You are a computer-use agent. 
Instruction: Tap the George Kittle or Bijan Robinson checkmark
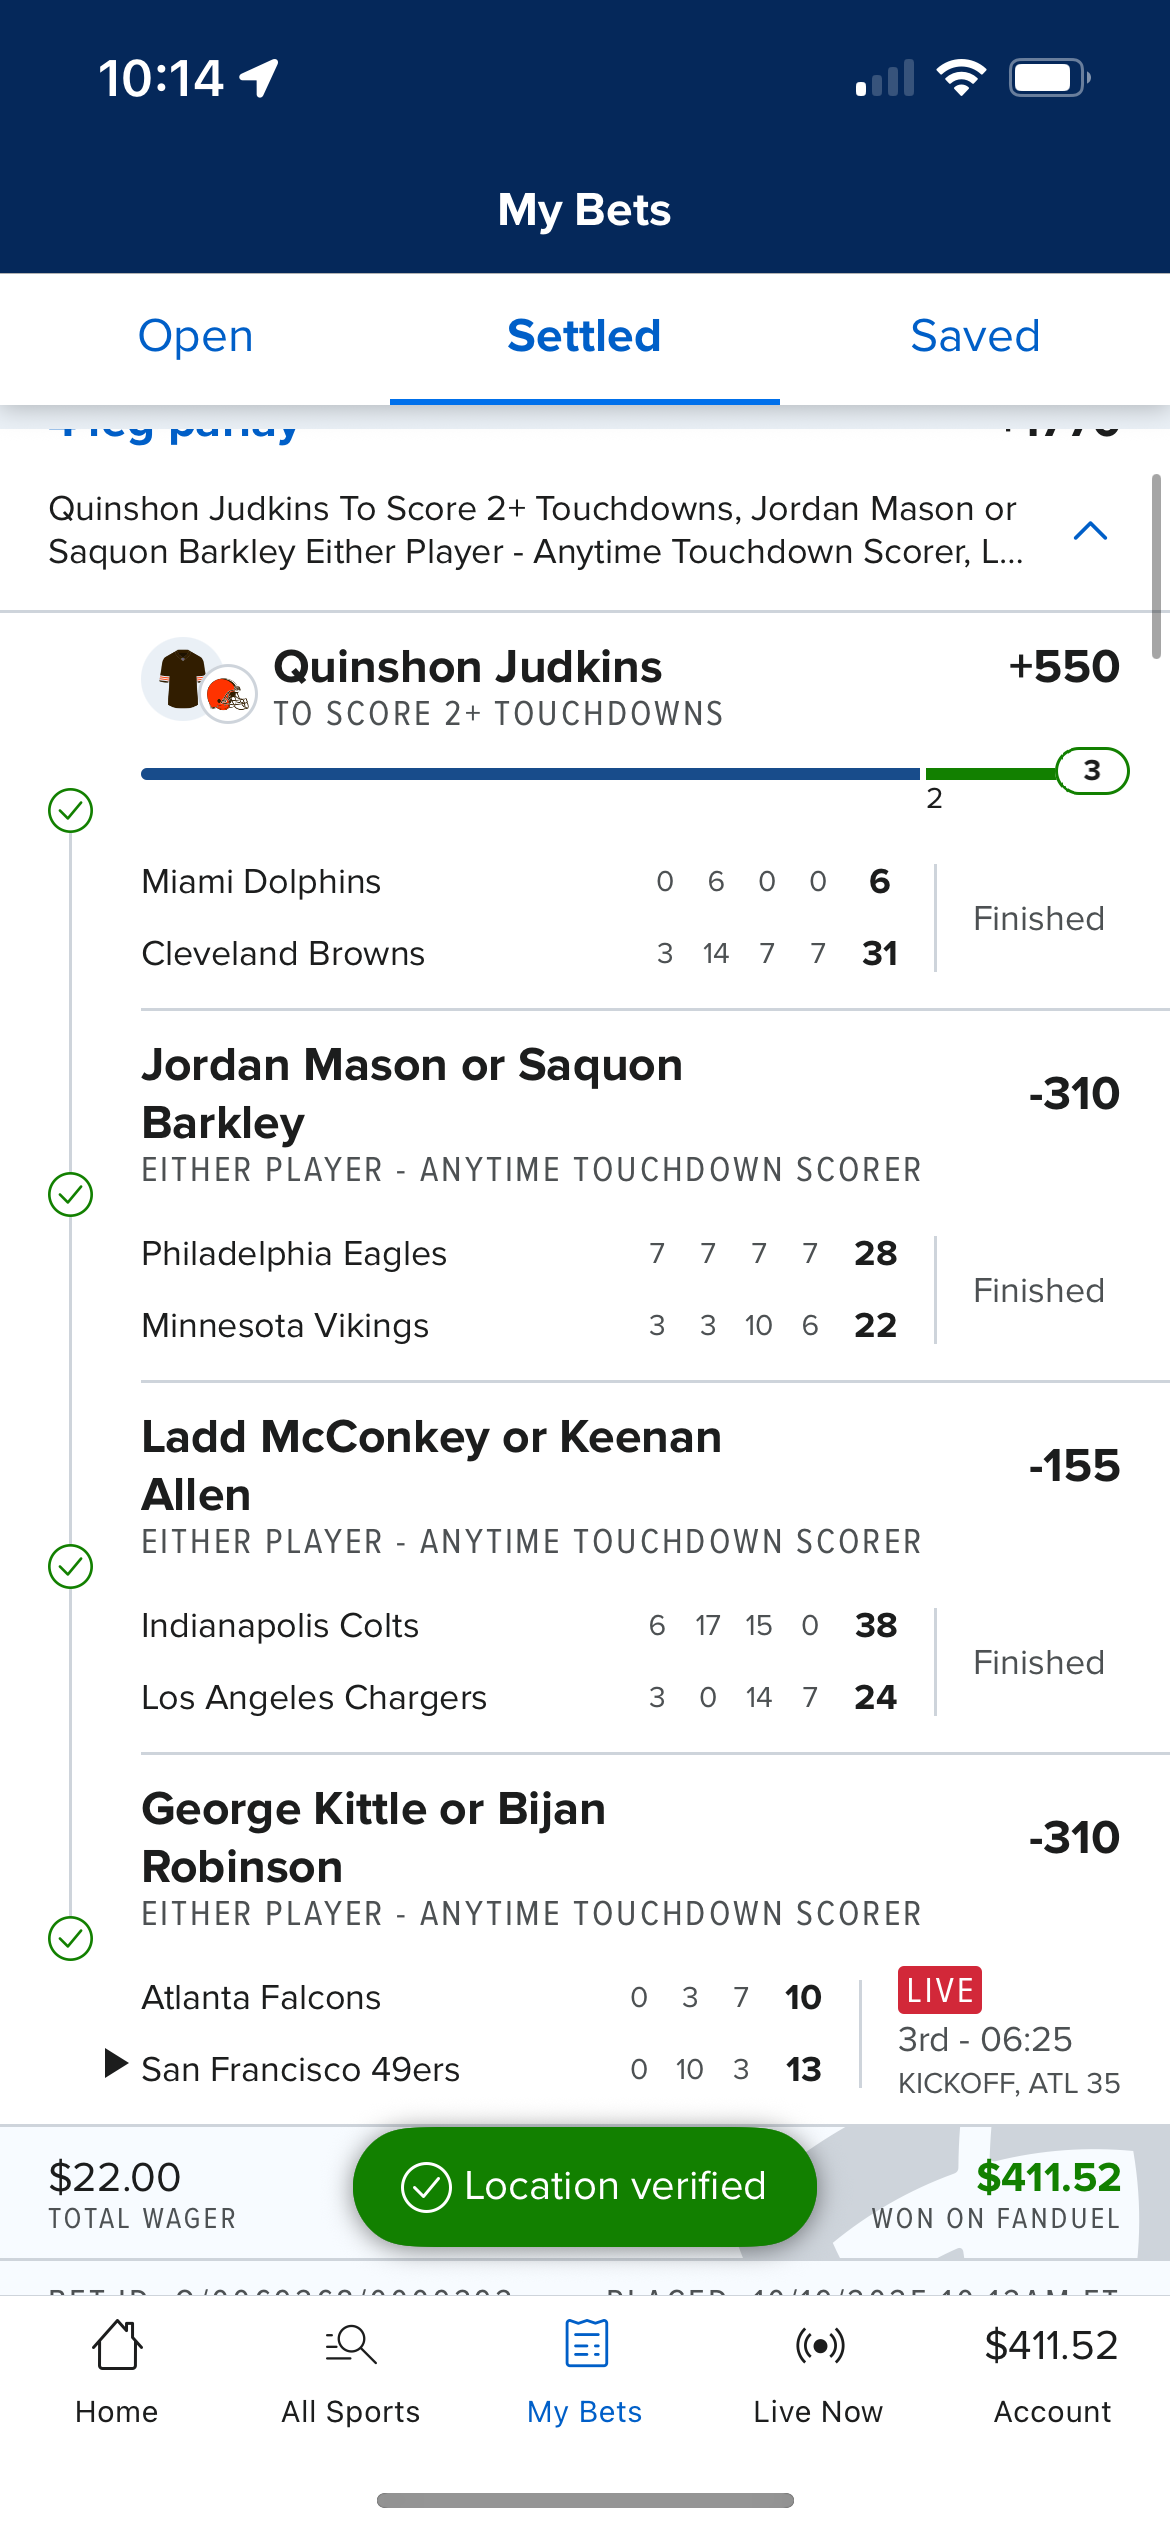(x=71, y=1938)
